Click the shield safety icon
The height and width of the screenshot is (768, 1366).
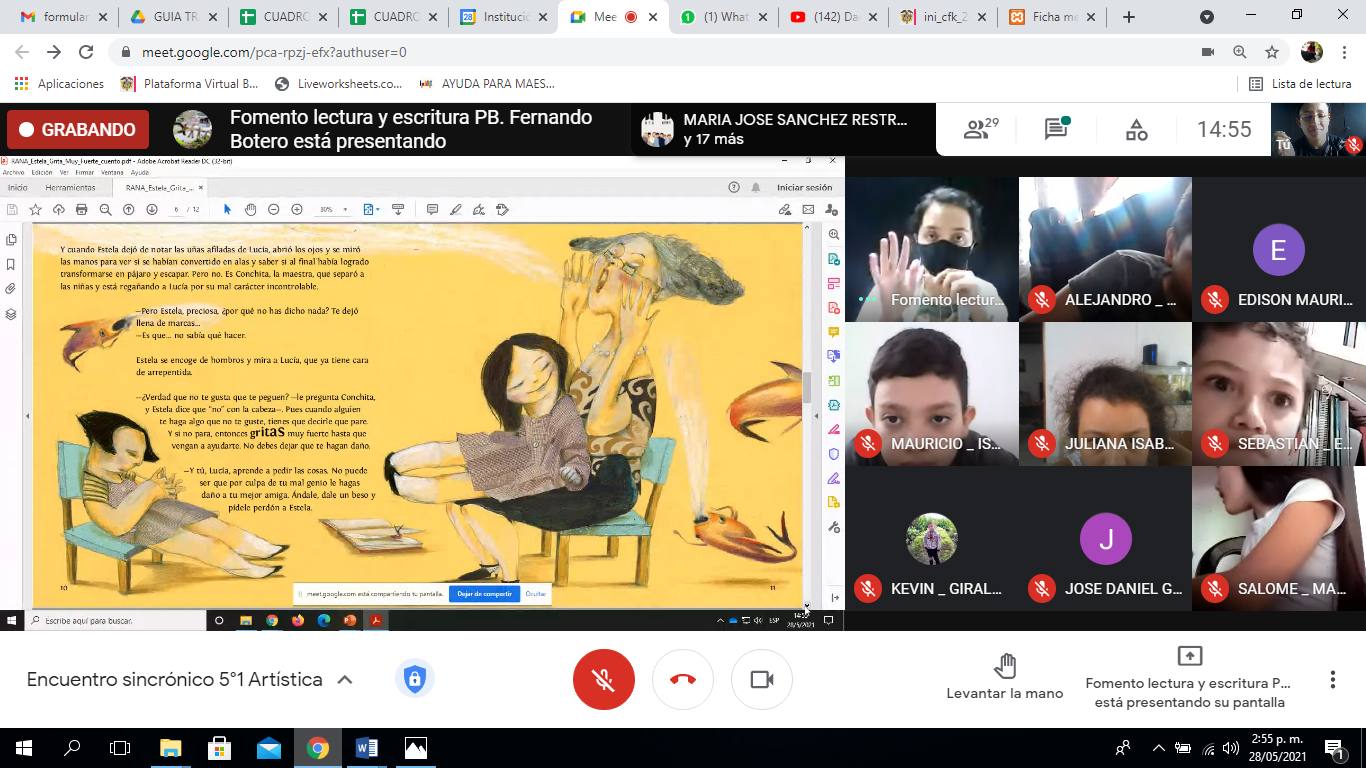414,680
